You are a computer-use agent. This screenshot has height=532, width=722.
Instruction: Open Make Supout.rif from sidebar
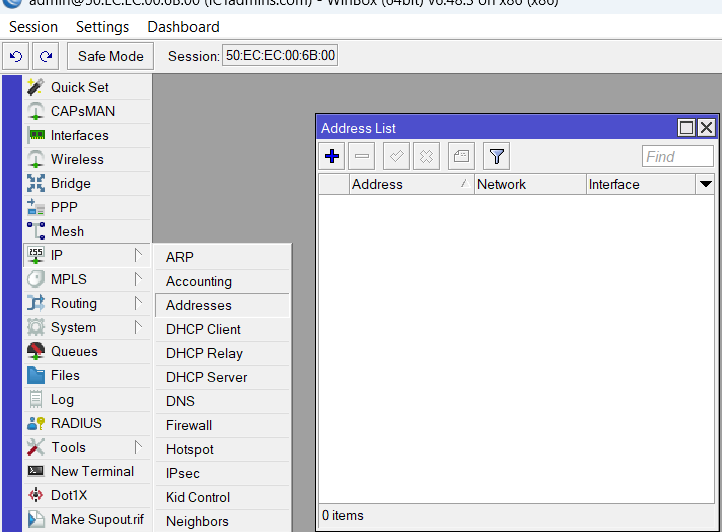87,519
